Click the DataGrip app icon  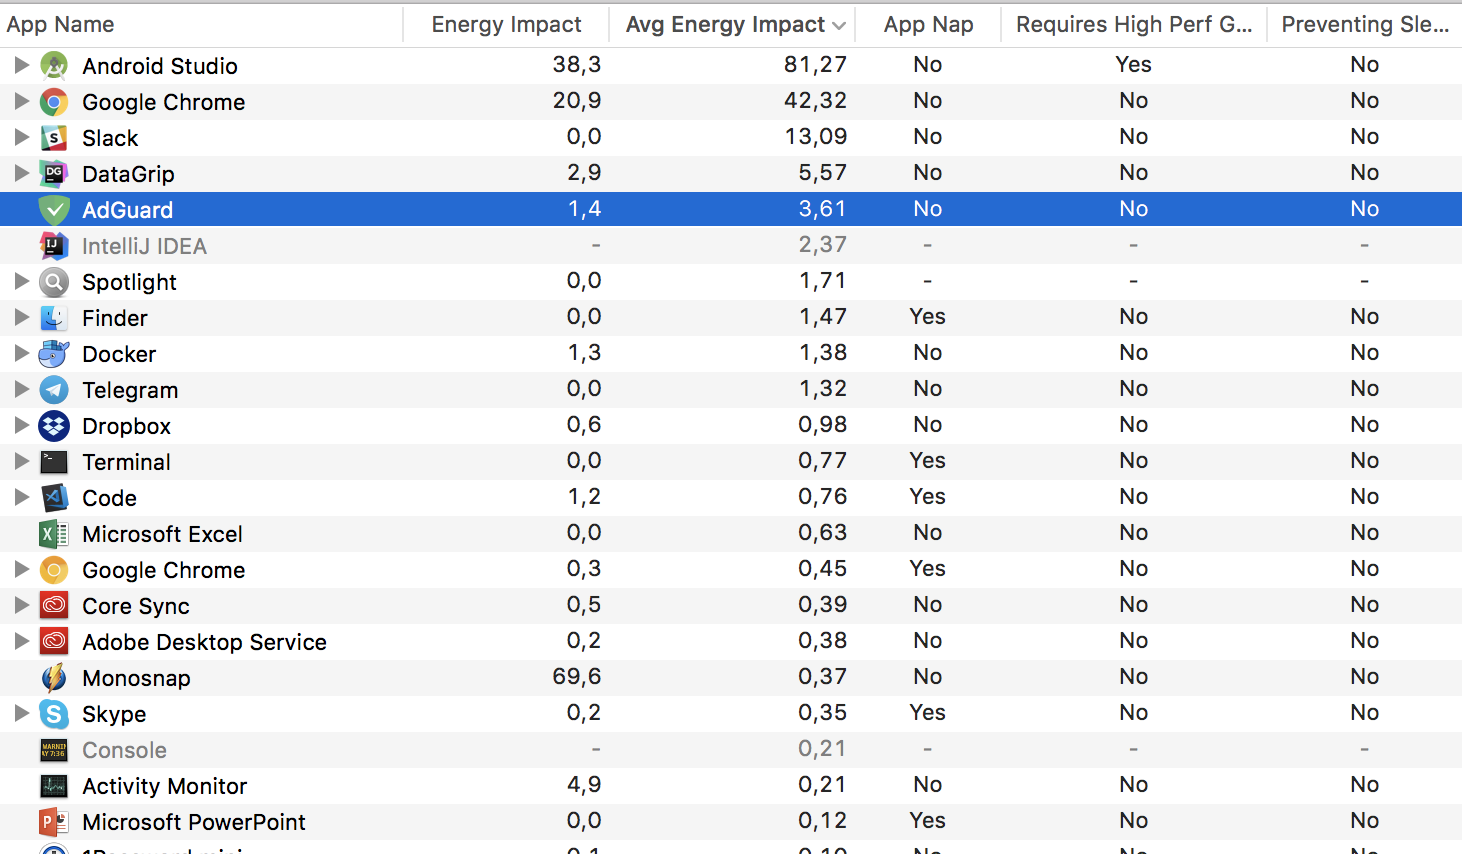pyautogui.click(x=54, y=174)
